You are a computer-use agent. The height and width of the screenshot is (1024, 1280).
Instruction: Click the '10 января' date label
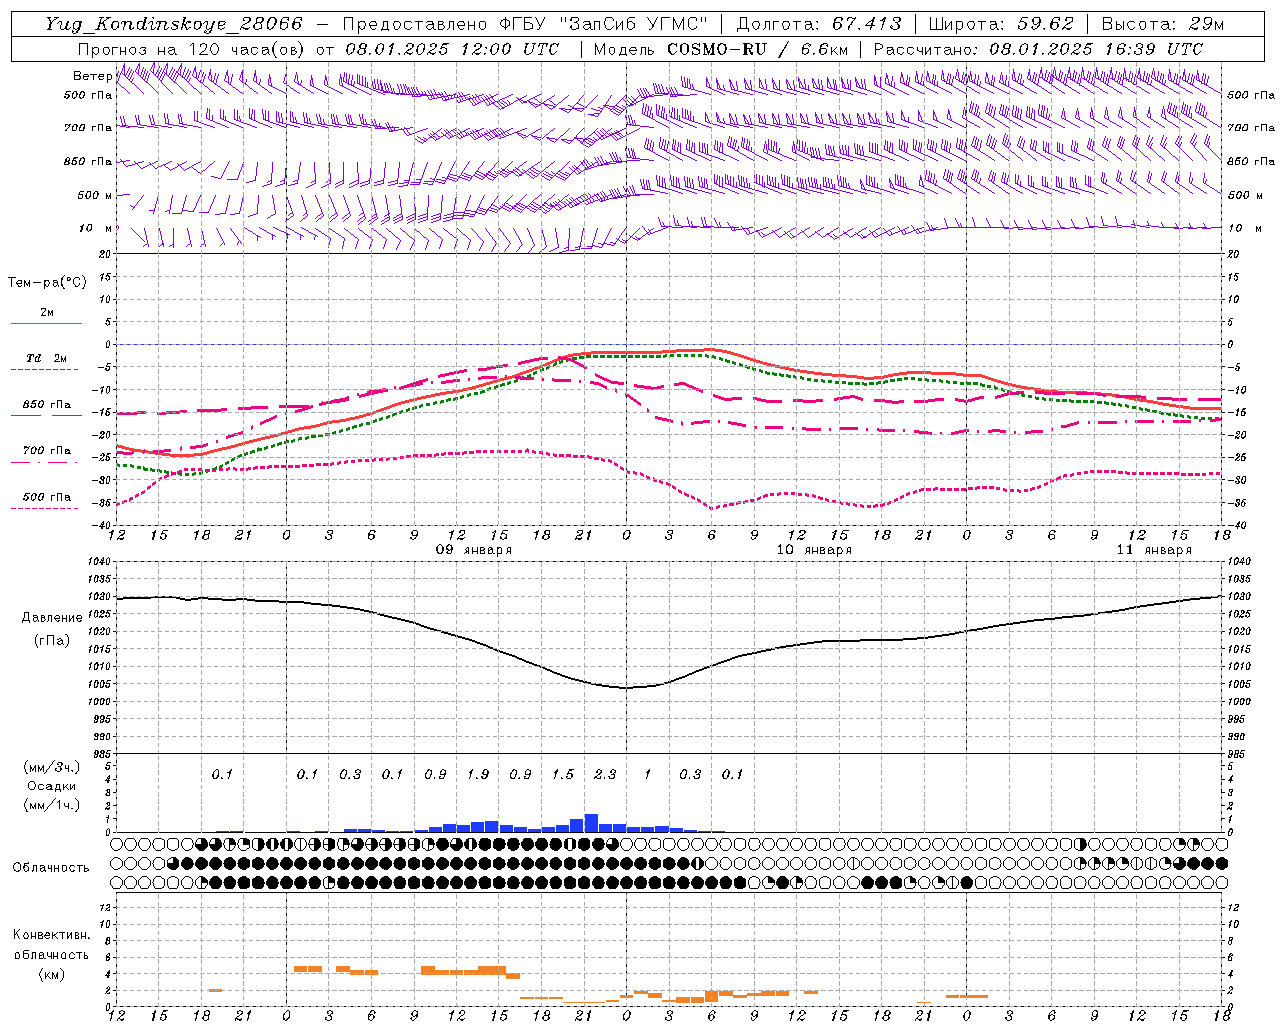point(814,550)
